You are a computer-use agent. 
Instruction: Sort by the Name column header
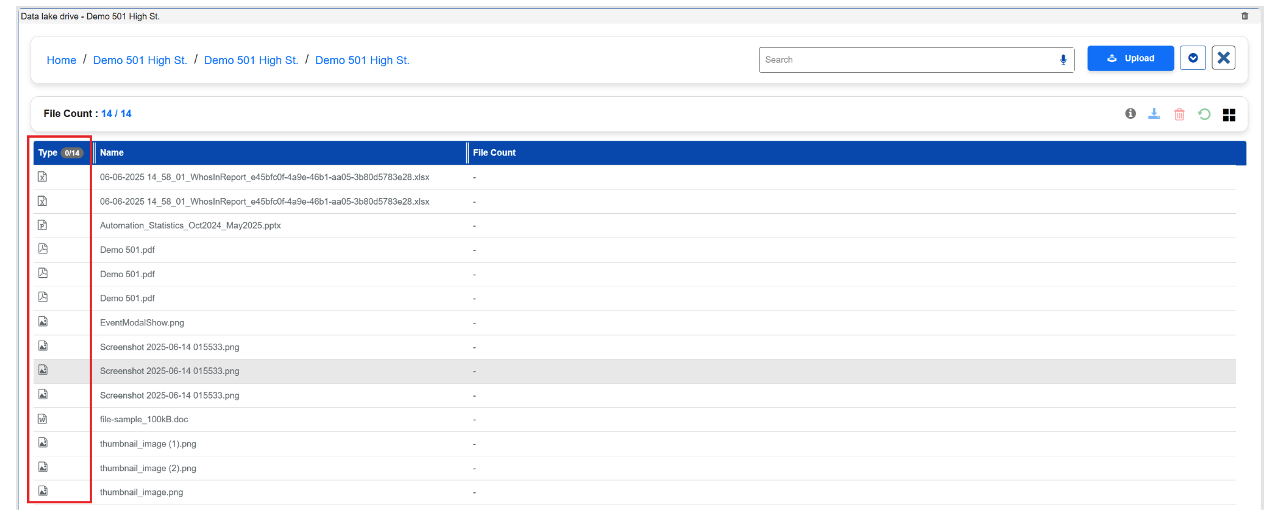pos(112,153)
